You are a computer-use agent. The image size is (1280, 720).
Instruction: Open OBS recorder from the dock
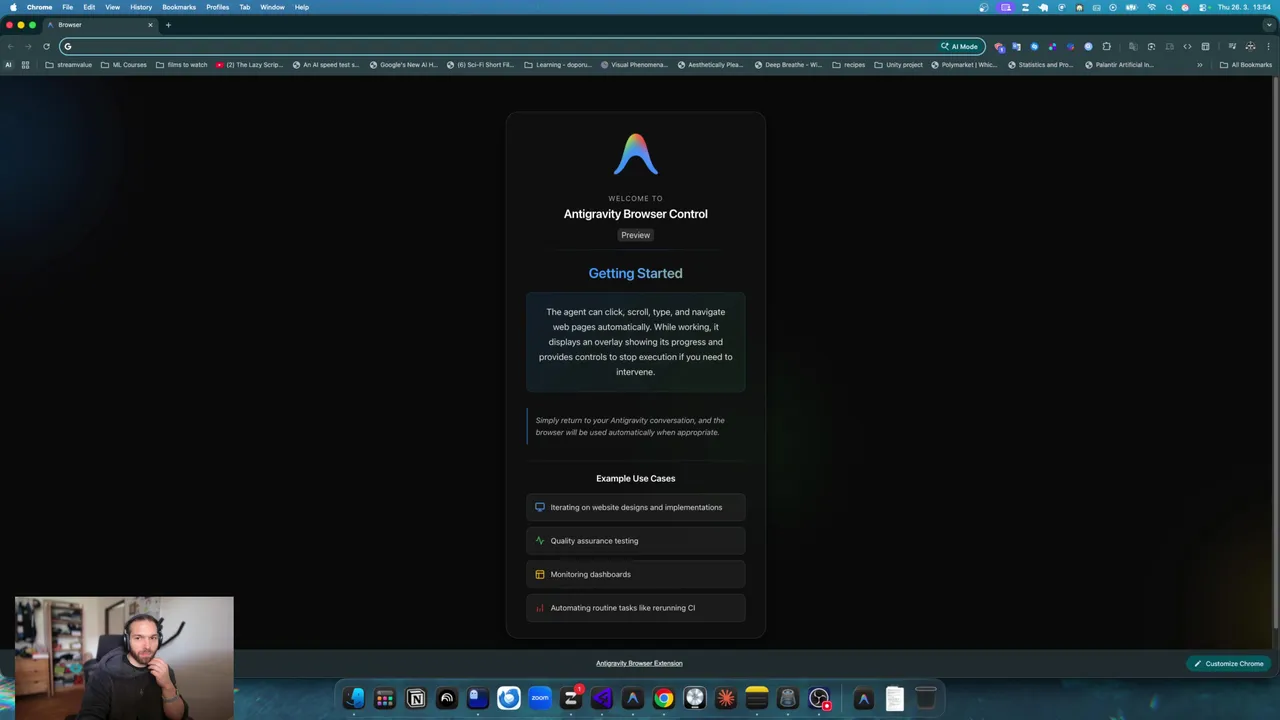point(819,698)
